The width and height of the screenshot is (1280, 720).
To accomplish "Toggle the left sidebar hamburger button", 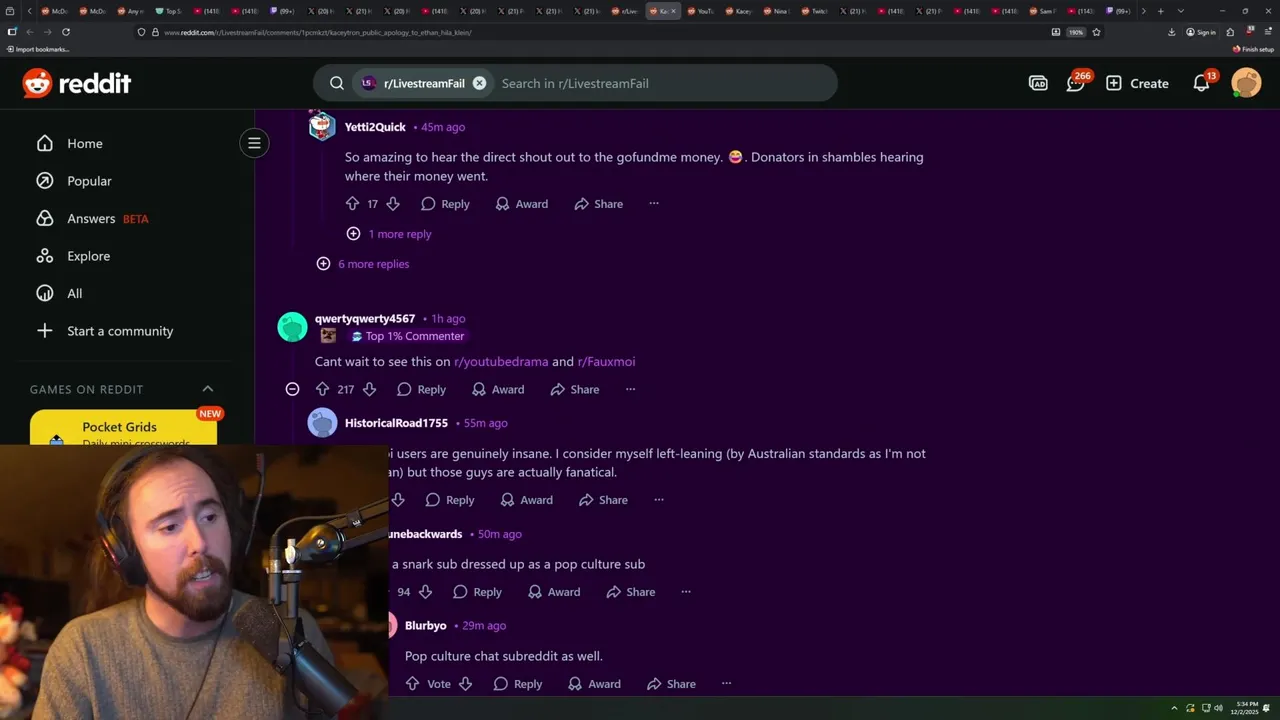I will 254,143.
